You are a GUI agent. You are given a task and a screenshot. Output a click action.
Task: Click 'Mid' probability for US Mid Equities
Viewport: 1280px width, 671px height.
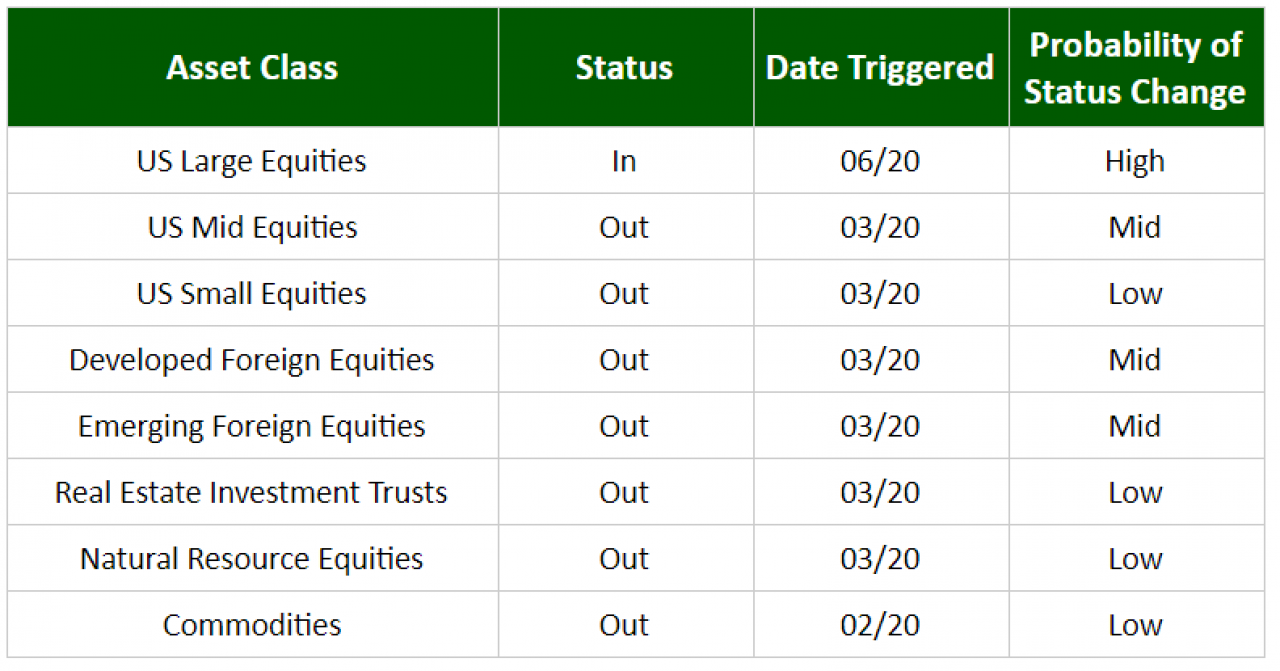1136,227
